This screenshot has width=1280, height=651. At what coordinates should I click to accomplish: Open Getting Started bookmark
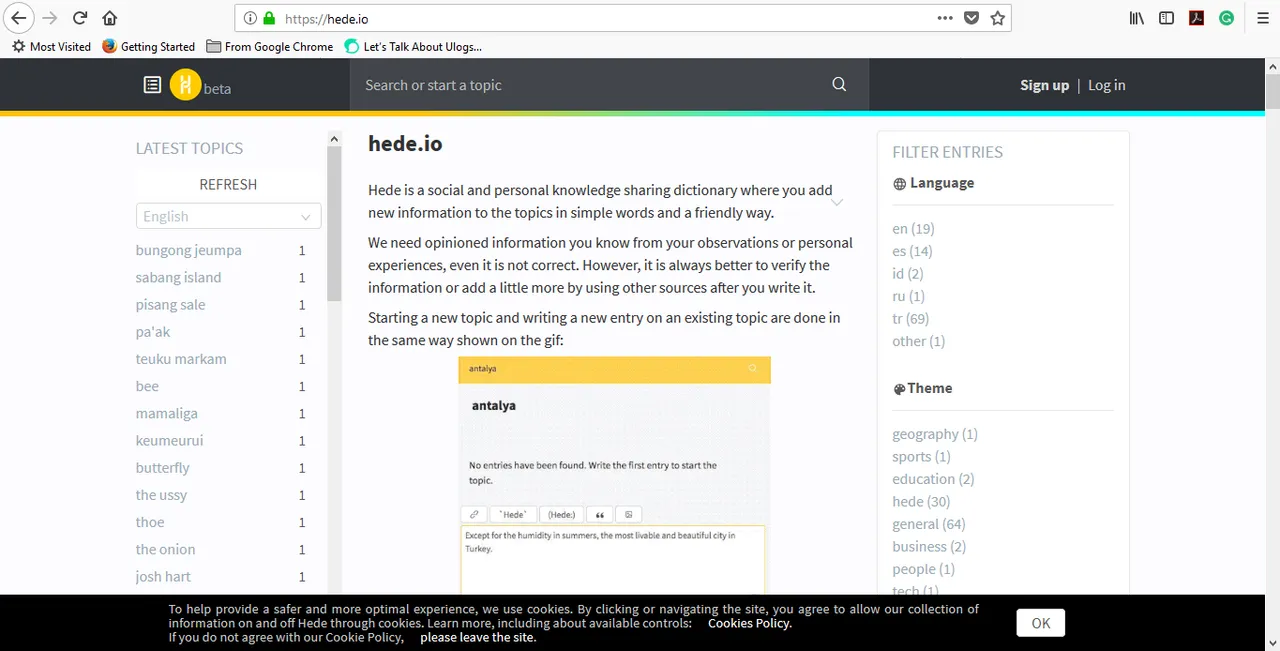pos(149,46)
